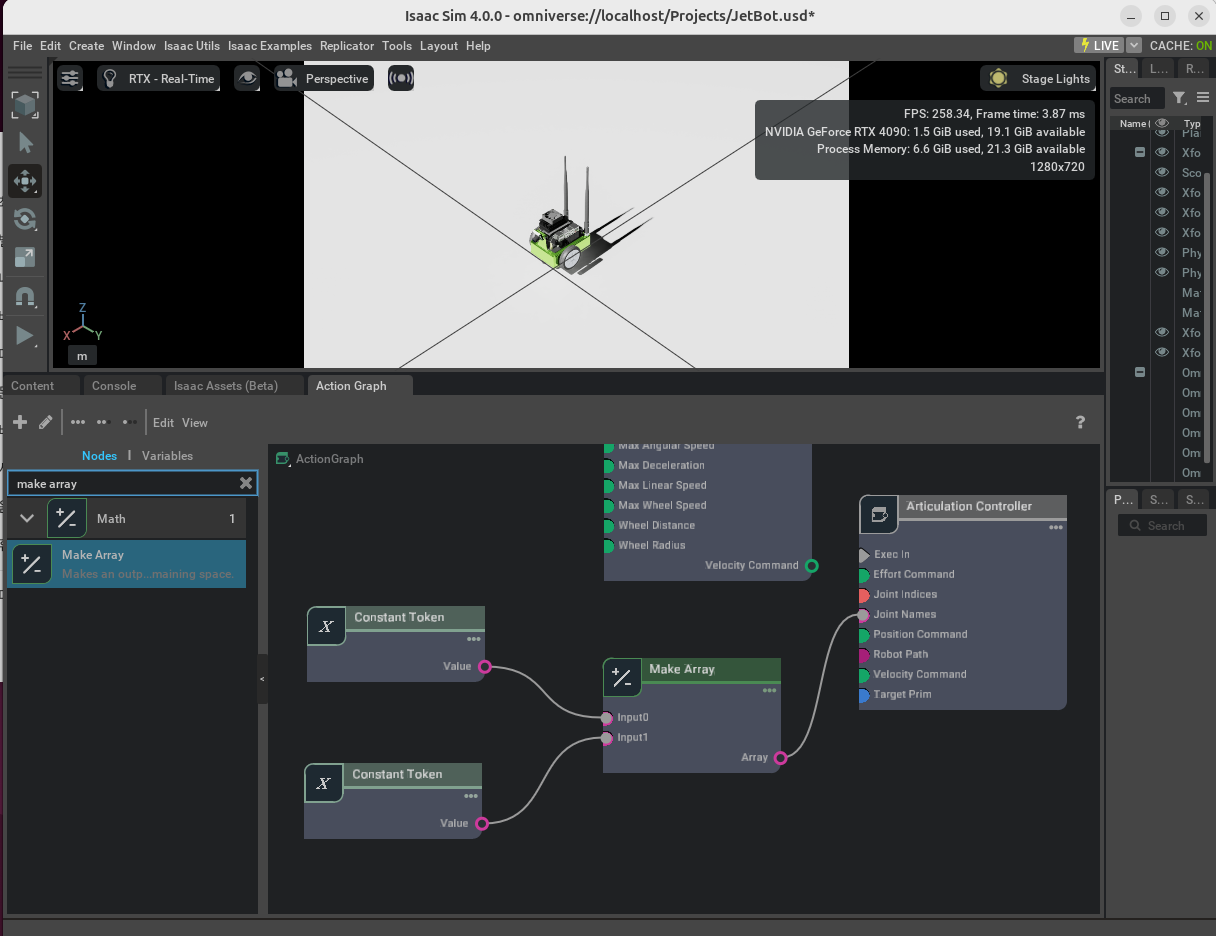Click the Property panel search field
Viewport: 1216px width, 936px height.
1162,526
